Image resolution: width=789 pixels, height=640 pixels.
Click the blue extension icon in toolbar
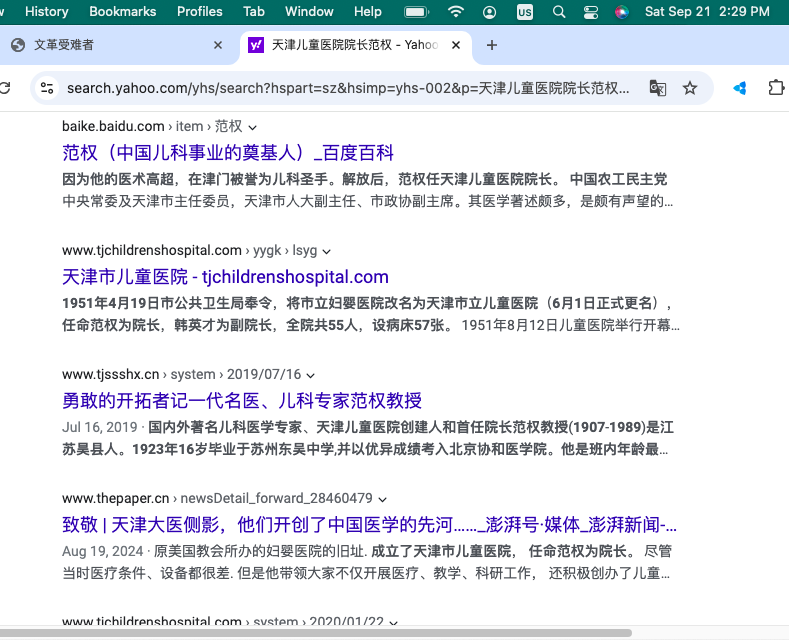point(740,88)
